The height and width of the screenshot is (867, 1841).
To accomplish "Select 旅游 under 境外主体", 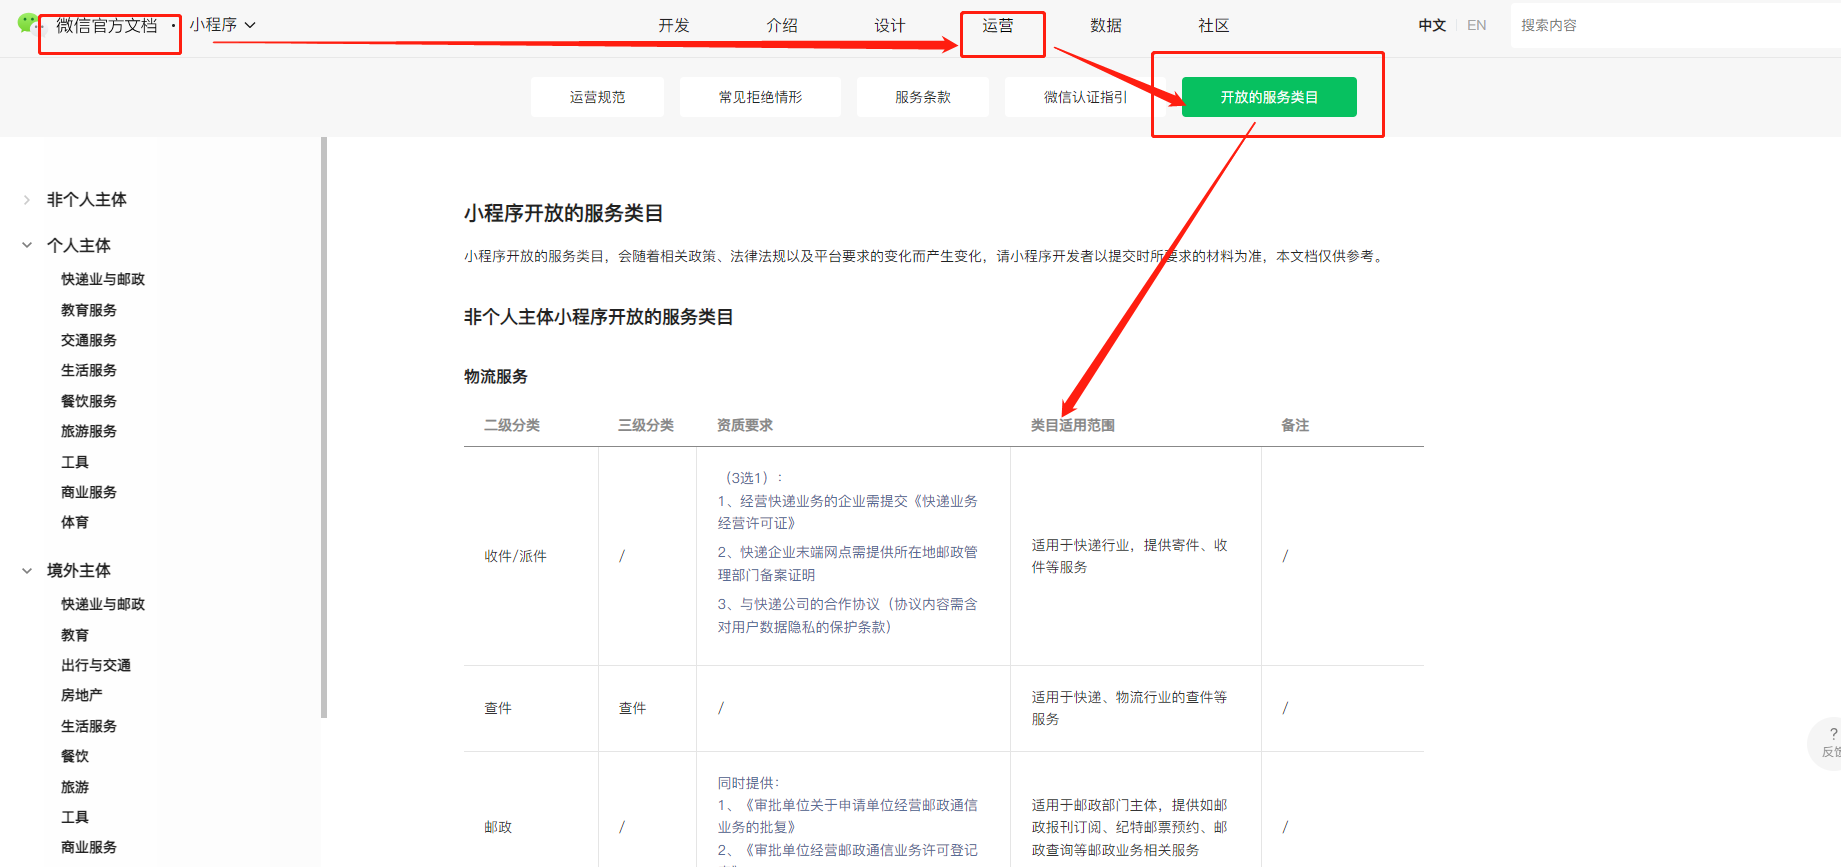I will point(75,787).
